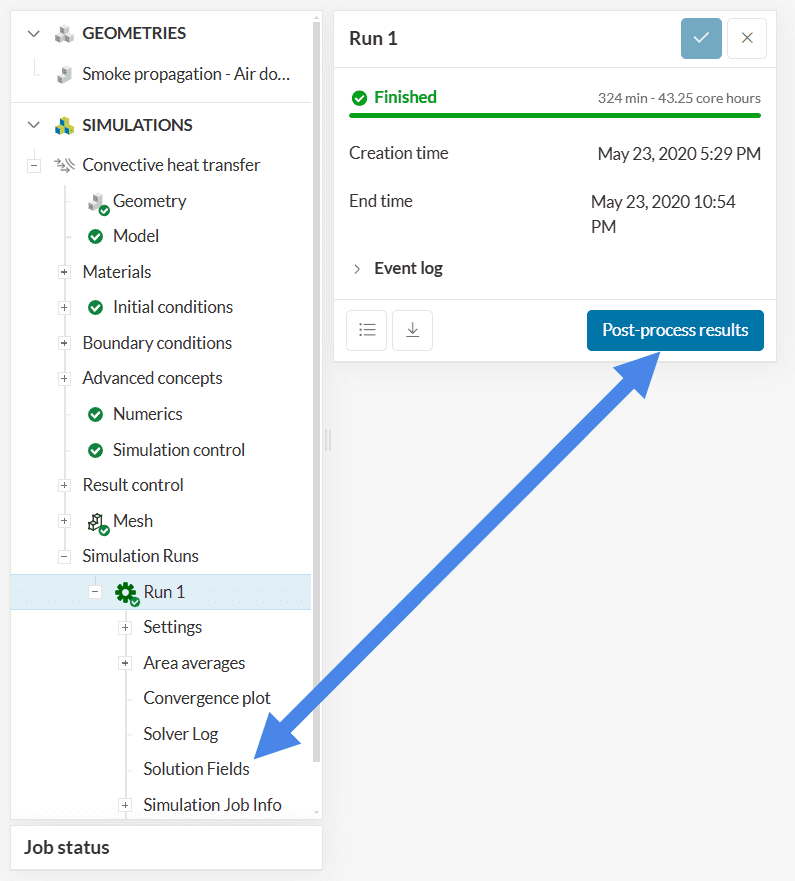Collapse the GEOMETRIES section chevron
This screenshot has height=881, width=795.
(34, 34)
